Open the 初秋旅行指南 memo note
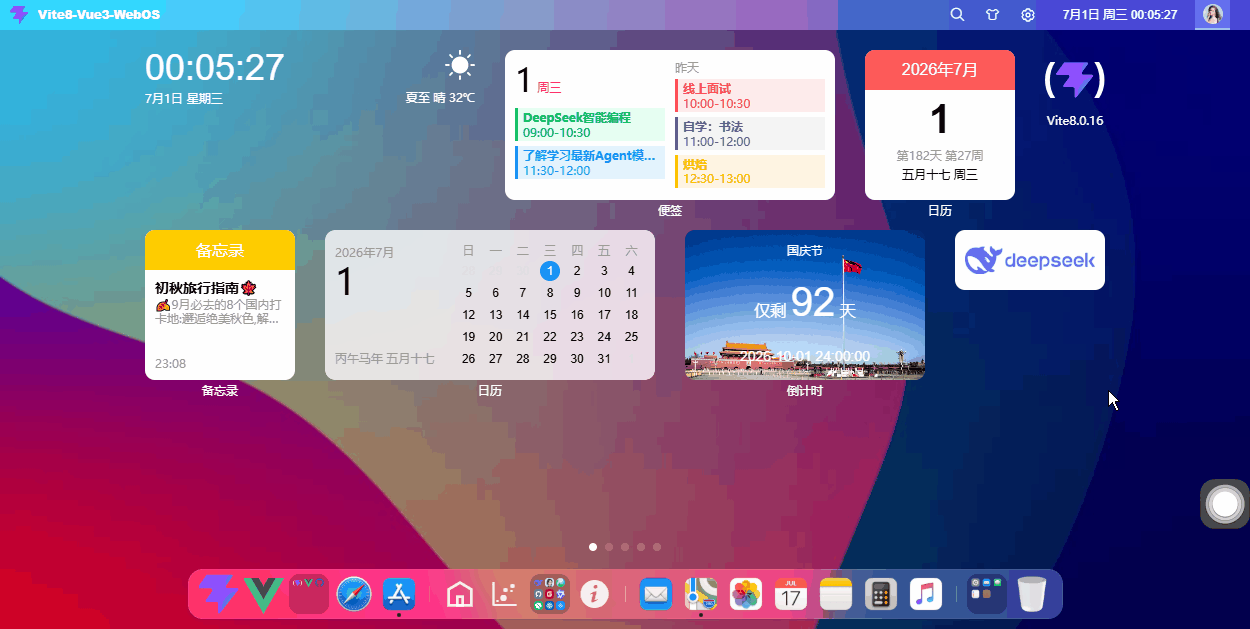Screen dimensions: 1250x629 pyautogui.click(x=220, y=303)
